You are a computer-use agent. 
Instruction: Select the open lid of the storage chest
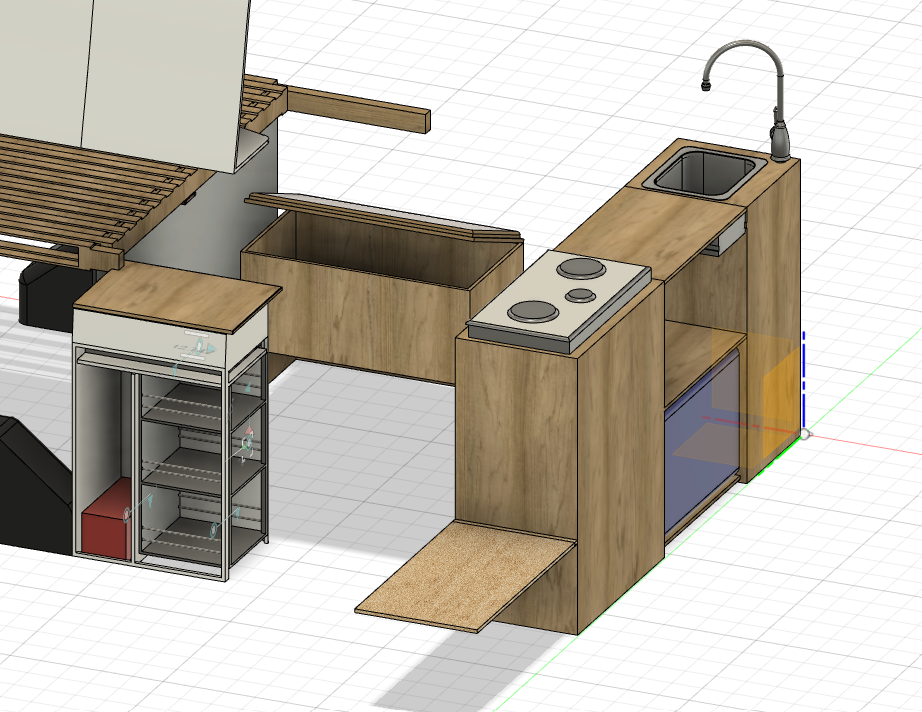click(x=385, y=216)
